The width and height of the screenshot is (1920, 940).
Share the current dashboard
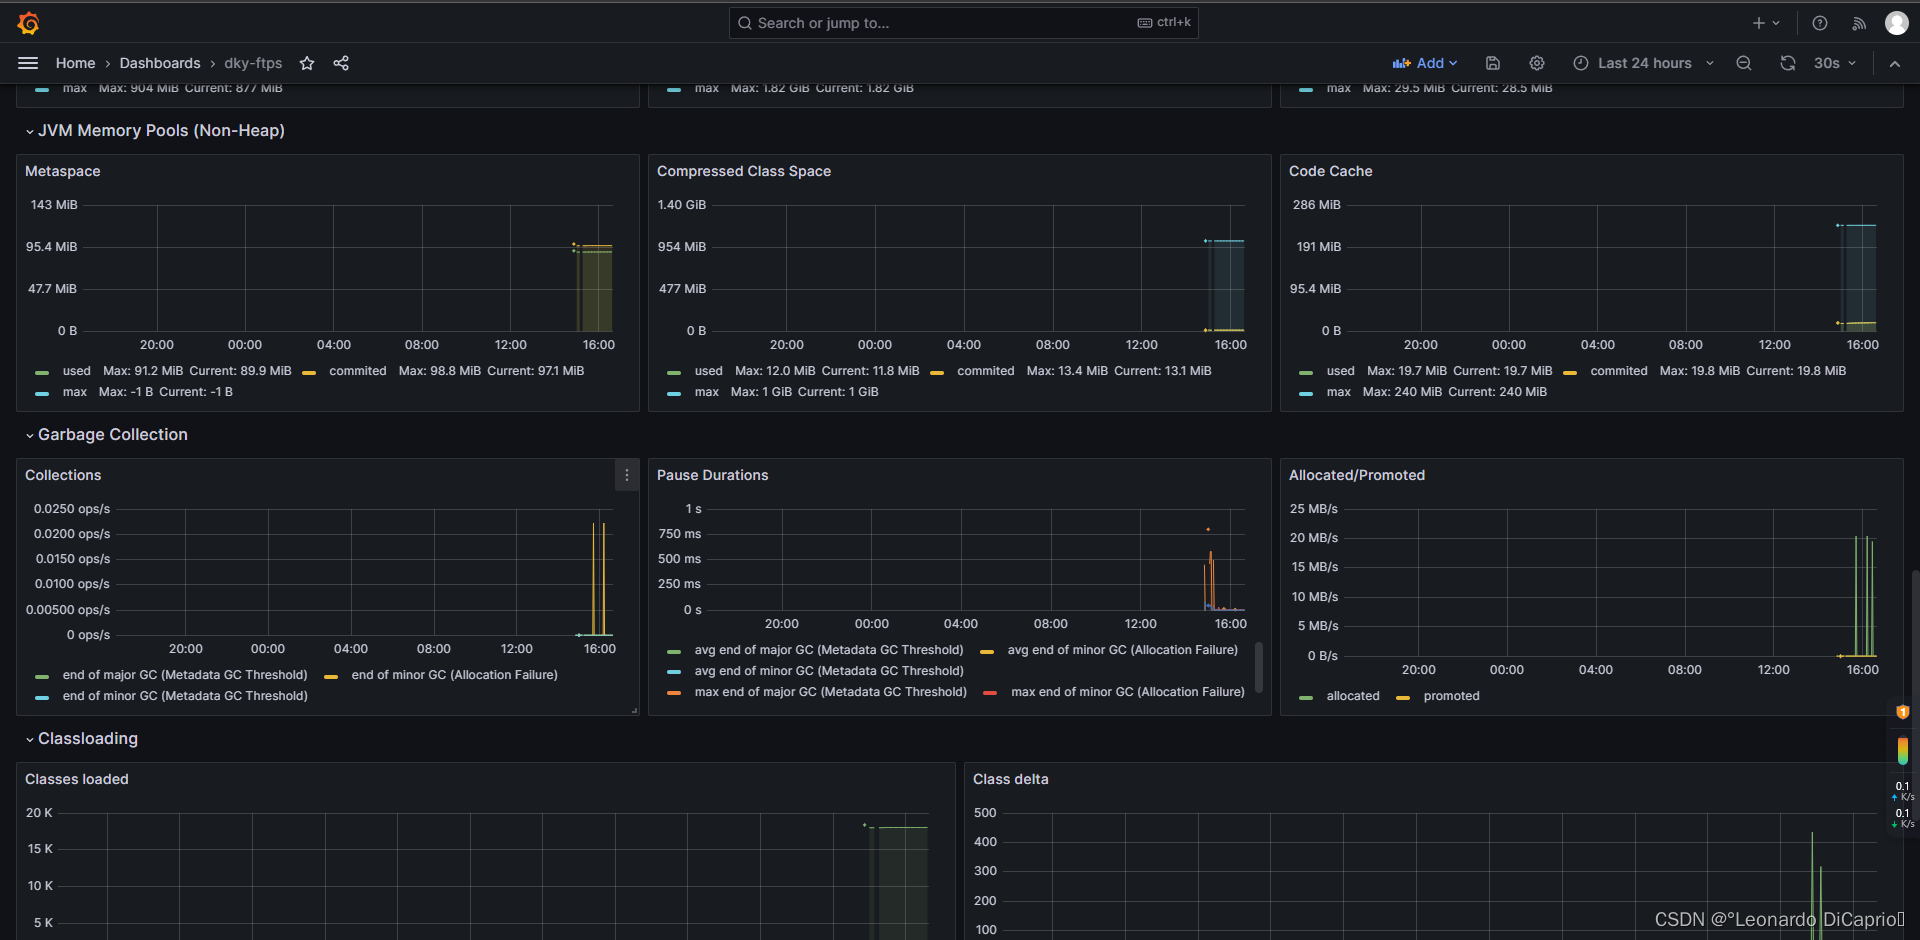(x=341, y=63)
